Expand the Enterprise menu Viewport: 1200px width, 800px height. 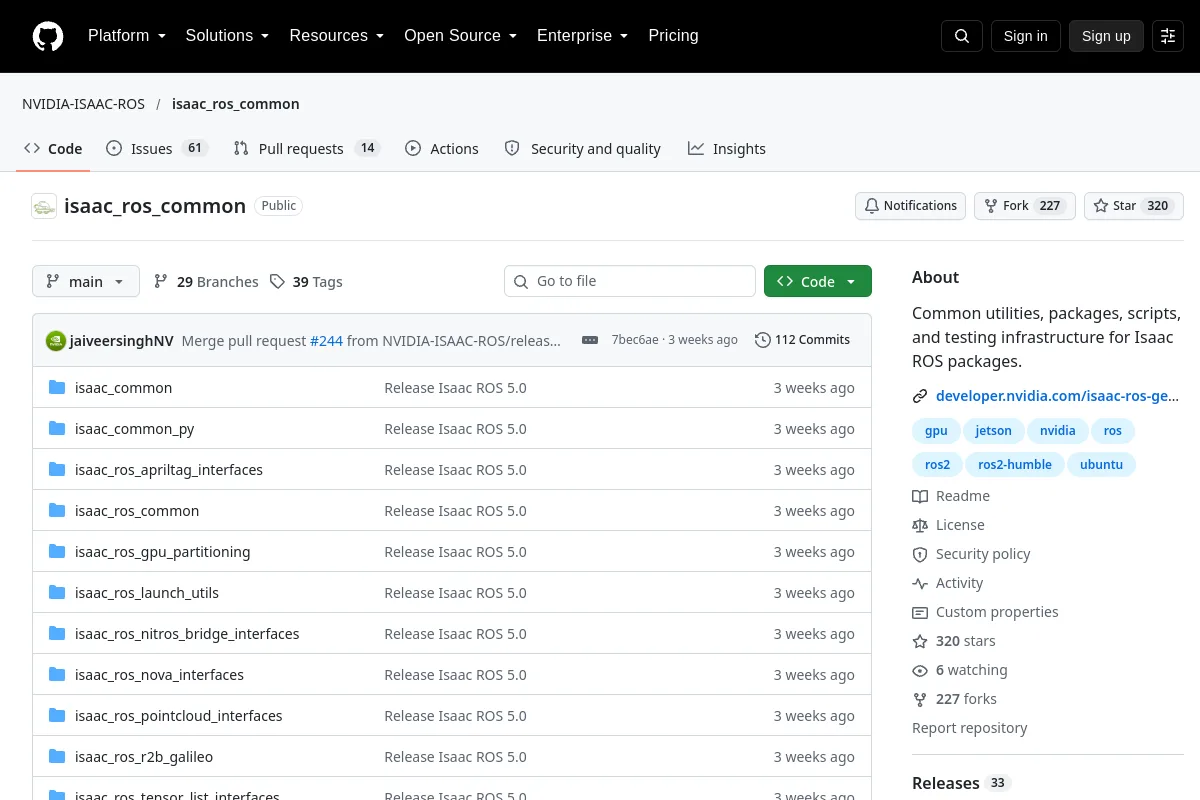click(583, 36)
